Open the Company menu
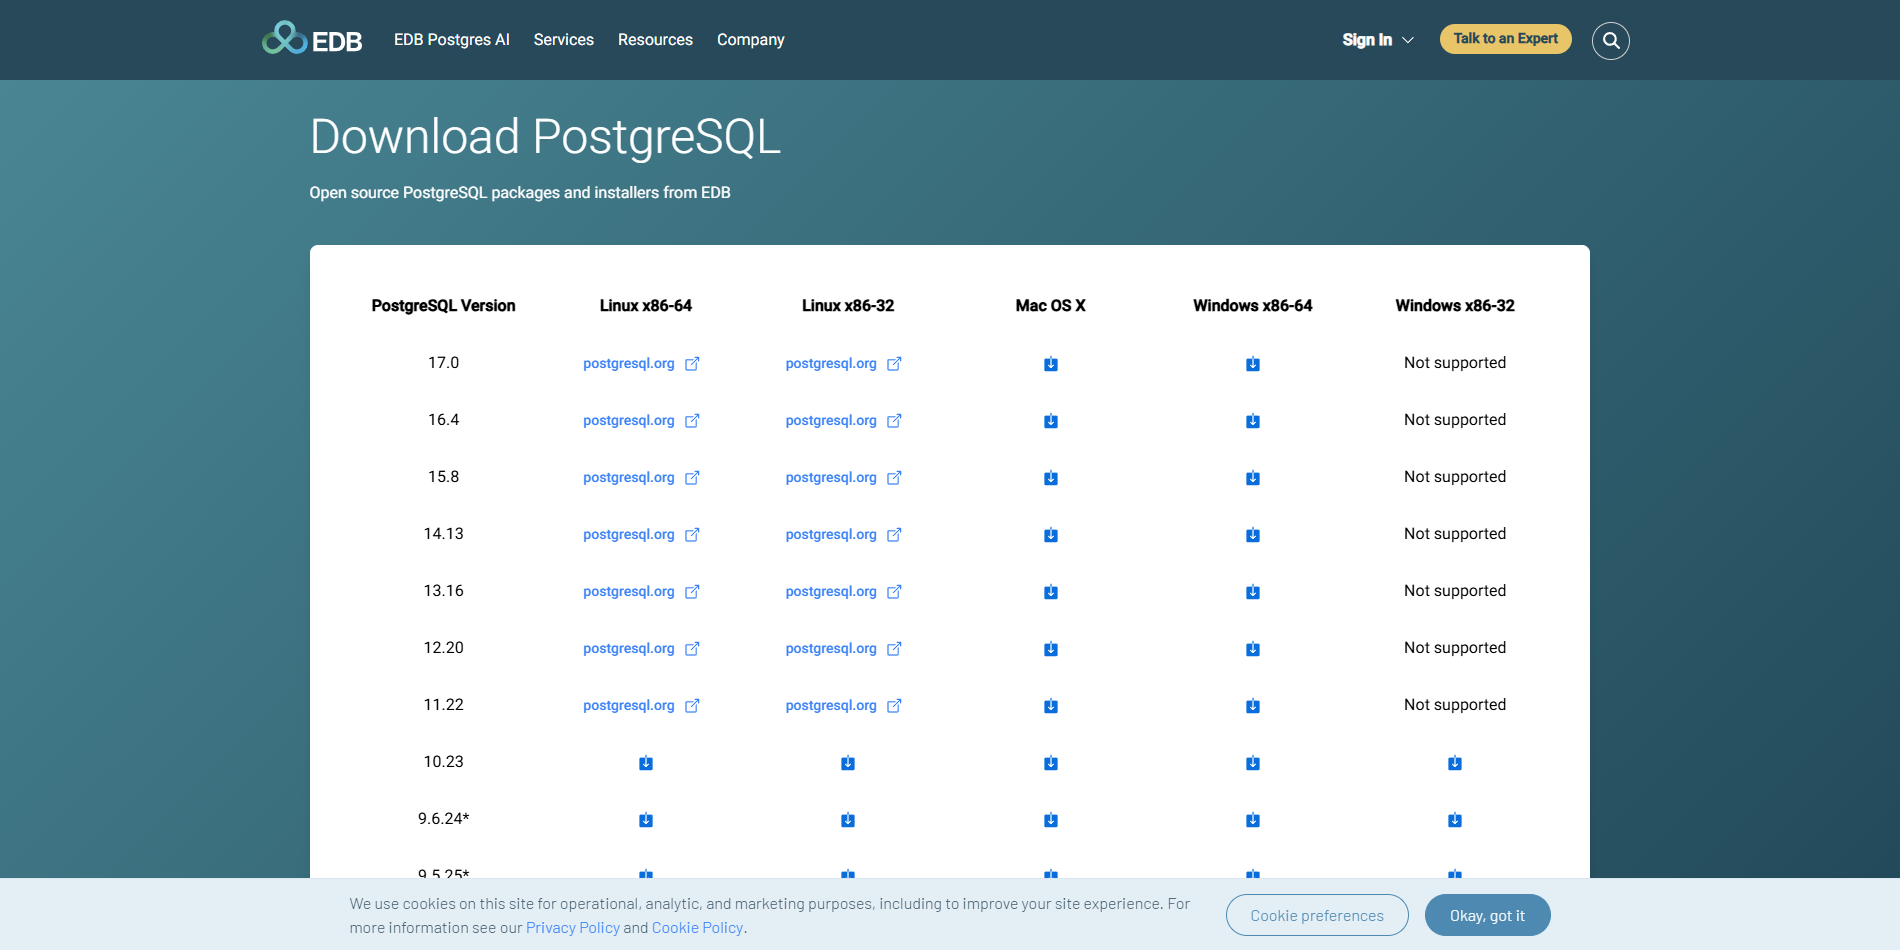This screenshot has height=950, width=1900. (751, 40)
